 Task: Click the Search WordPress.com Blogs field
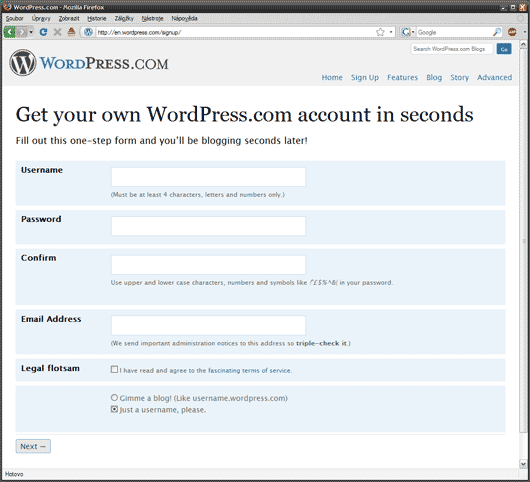click(x=452, y=49)
